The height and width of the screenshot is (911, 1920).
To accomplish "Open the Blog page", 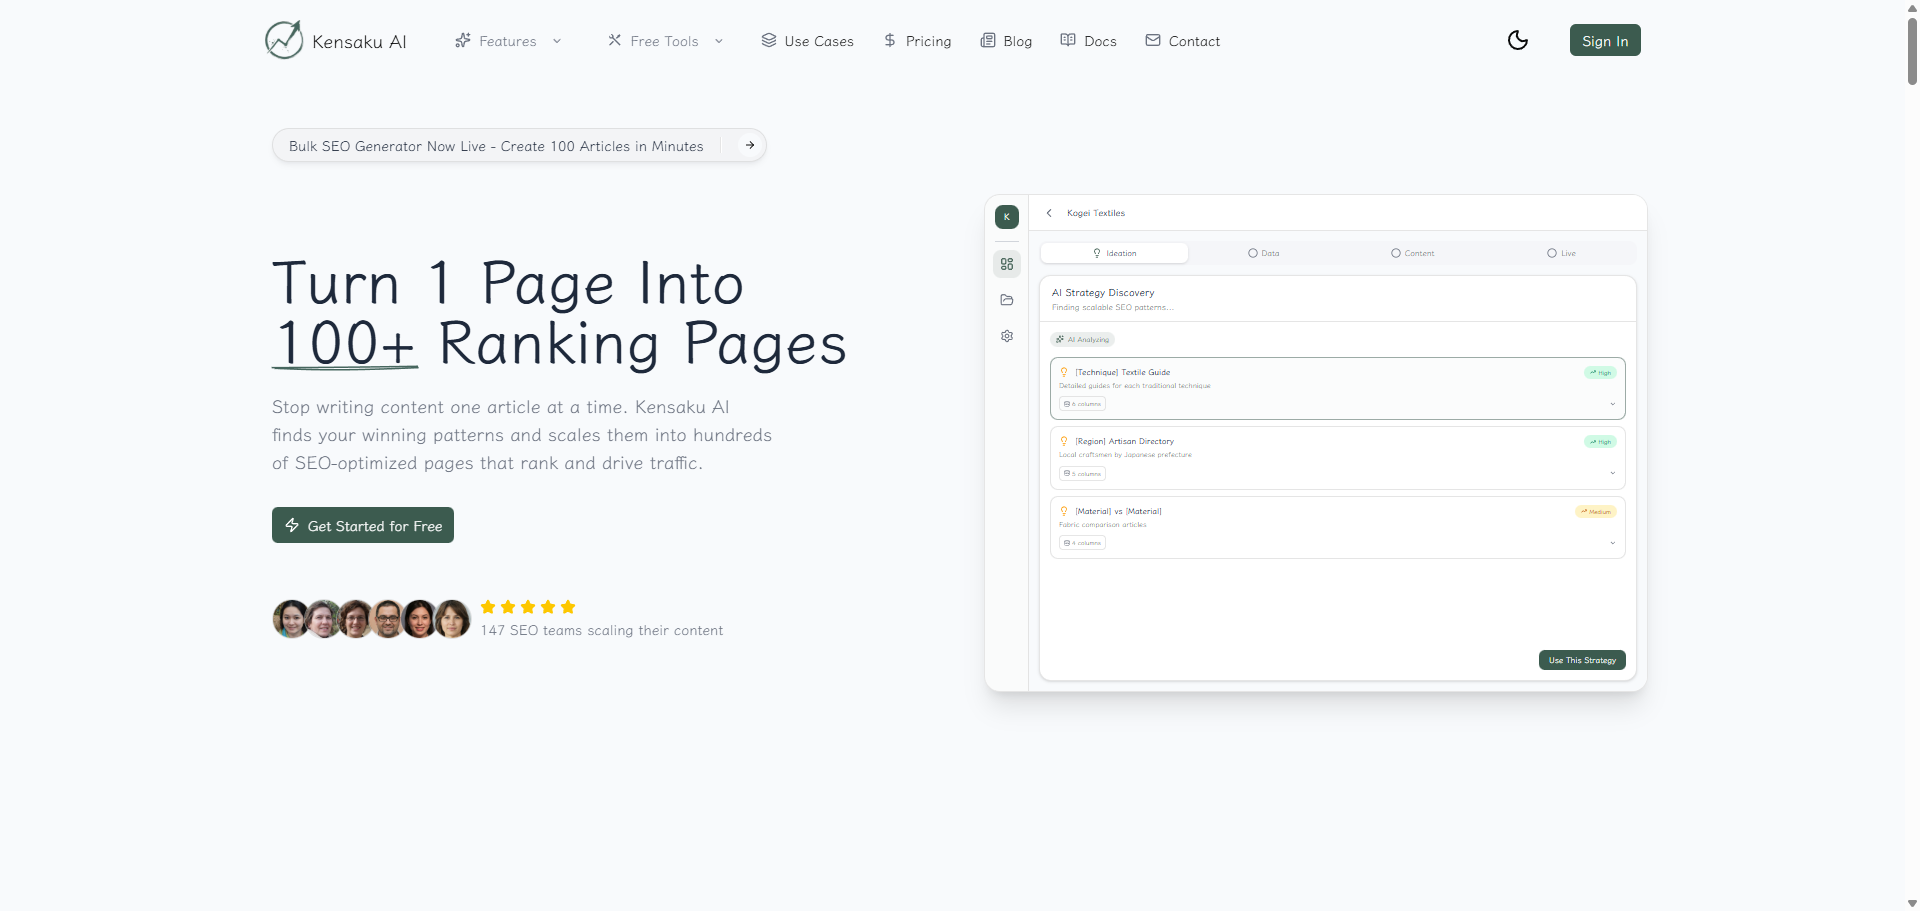I will tap(1006, 41).
